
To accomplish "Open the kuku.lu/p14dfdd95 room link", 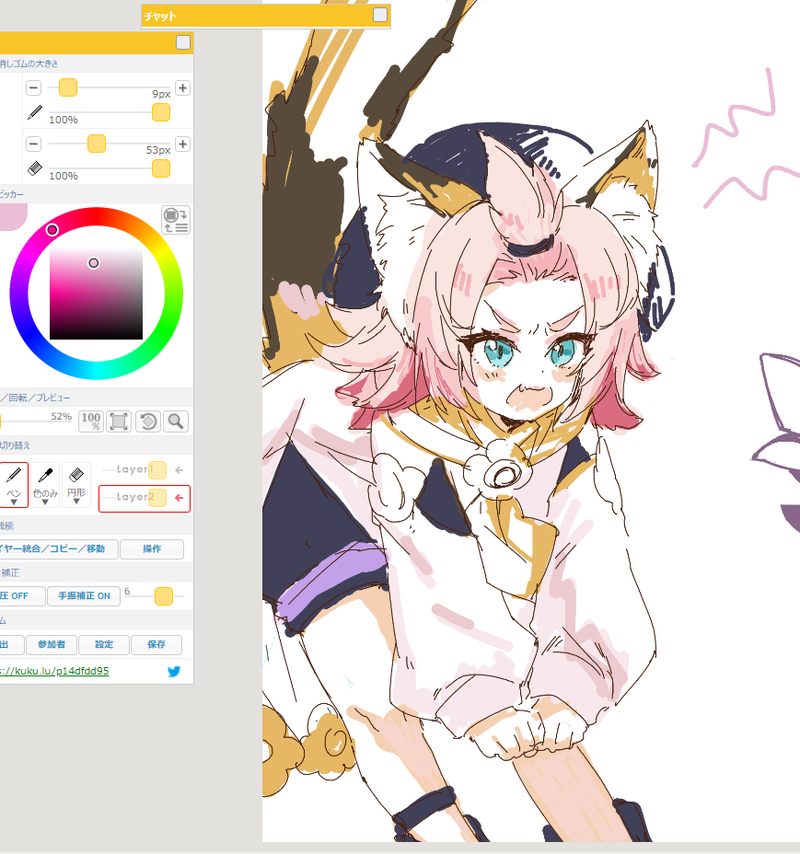I will click(x=54, y=671).
